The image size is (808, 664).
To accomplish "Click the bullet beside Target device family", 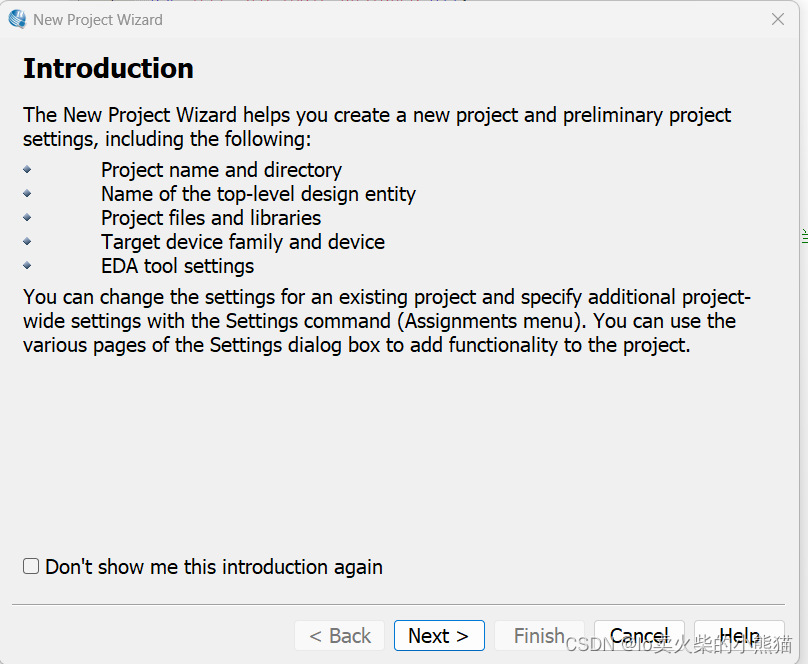I will 27,242.
